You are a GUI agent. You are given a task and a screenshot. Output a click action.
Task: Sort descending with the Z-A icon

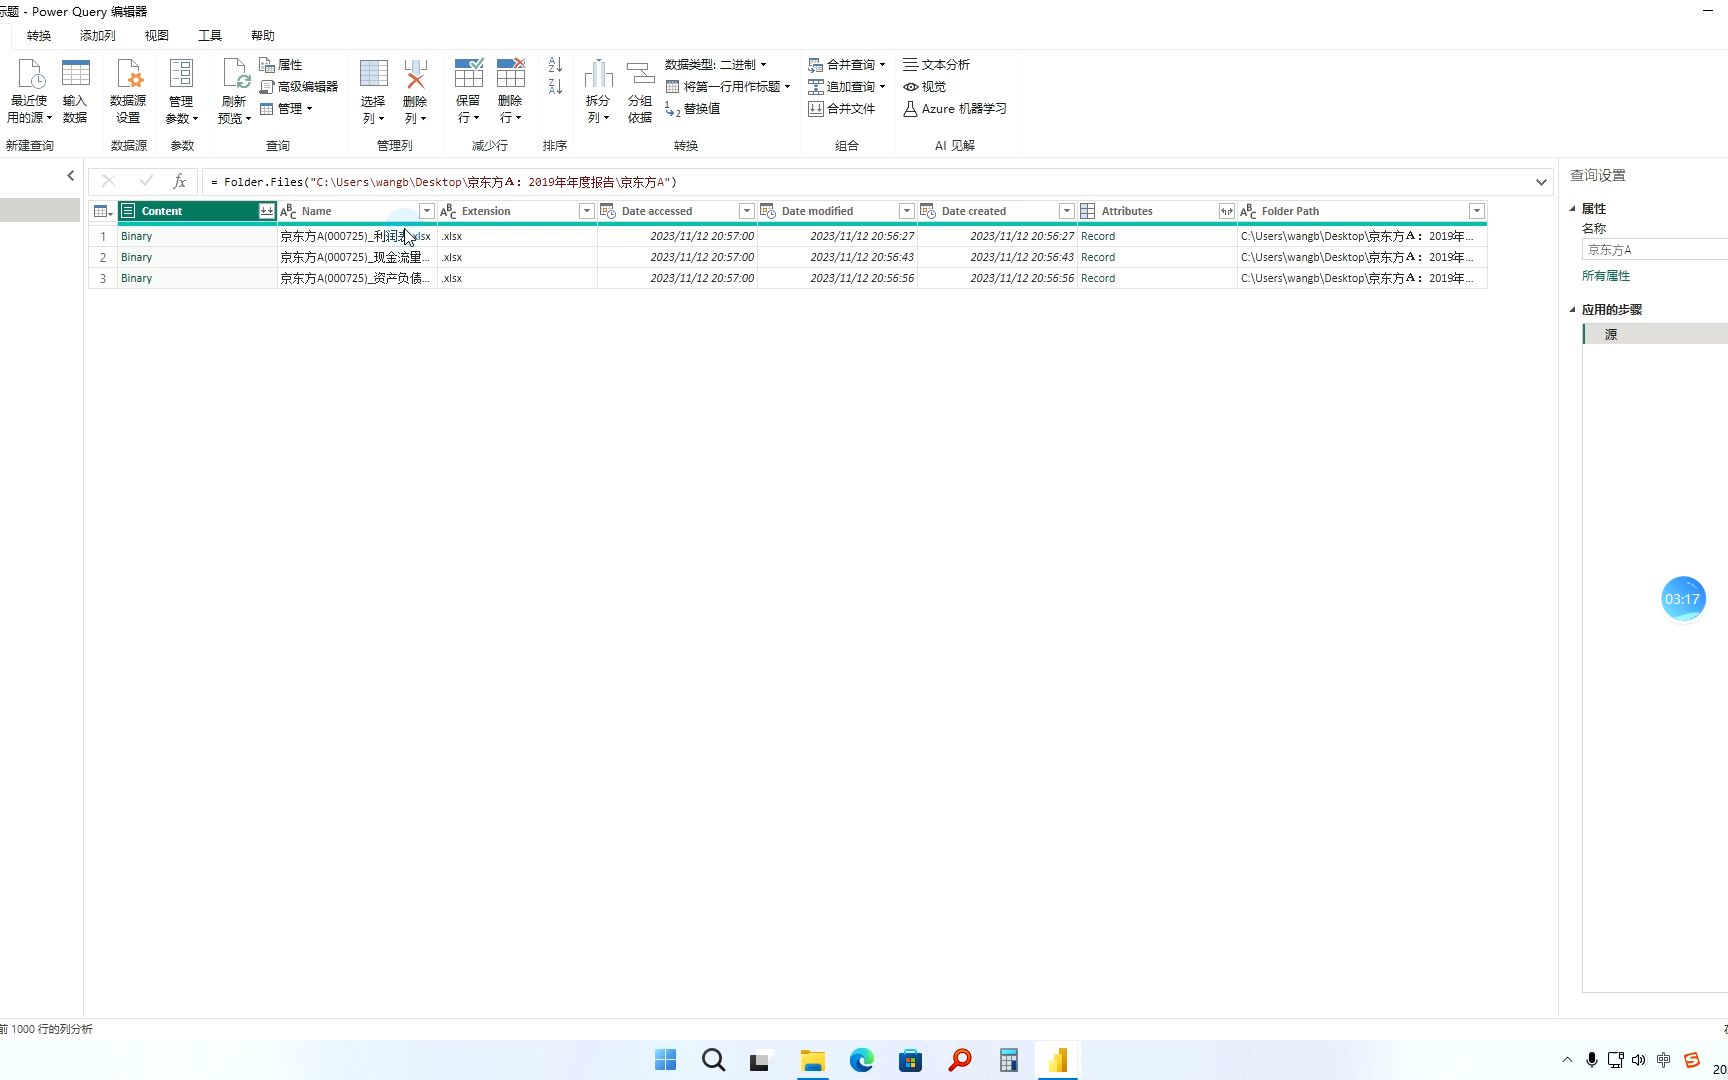555,86
